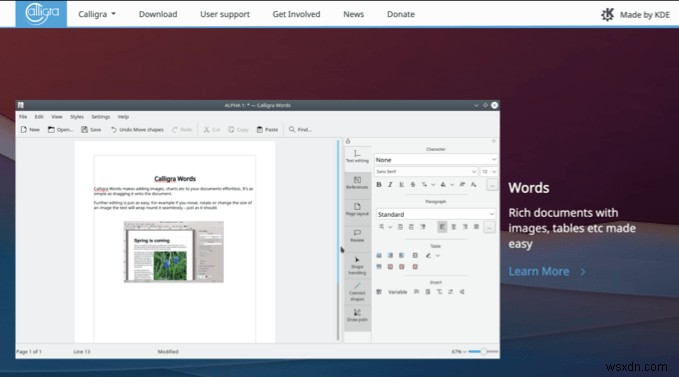Follow the Learn More link

547,271
